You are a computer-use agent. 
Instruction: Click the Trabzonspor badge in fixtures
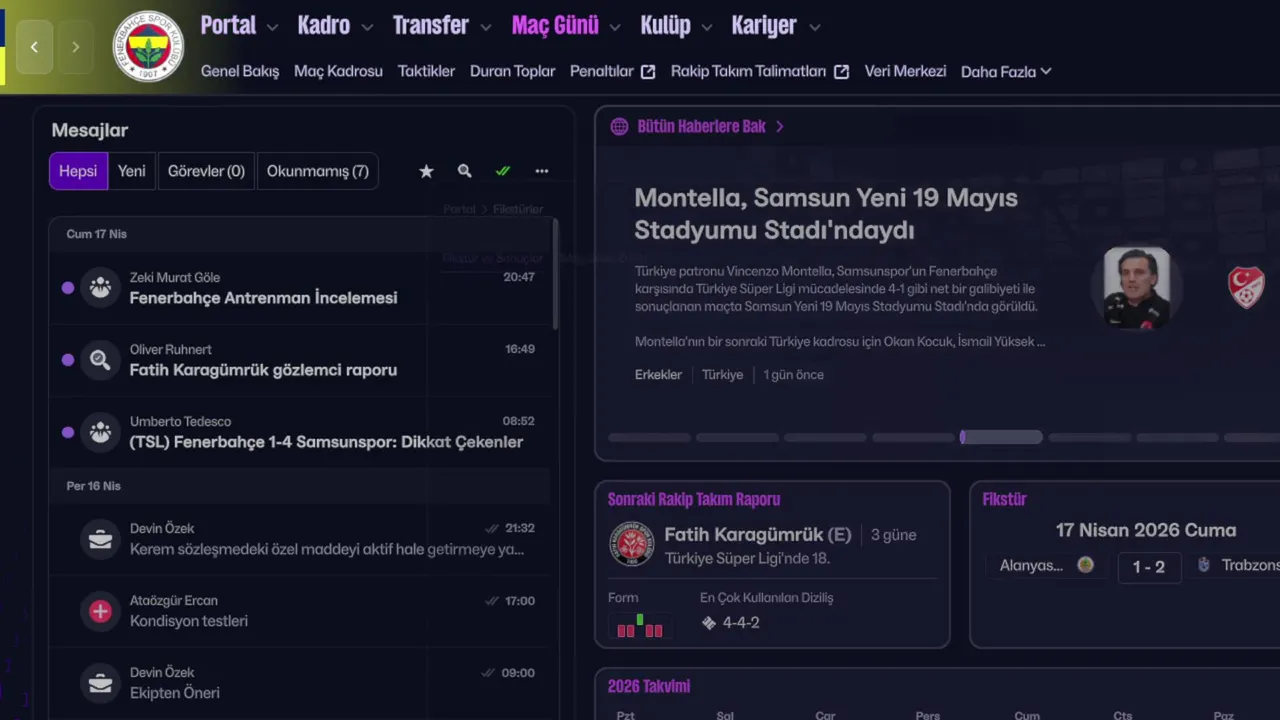coord(1203,565)
